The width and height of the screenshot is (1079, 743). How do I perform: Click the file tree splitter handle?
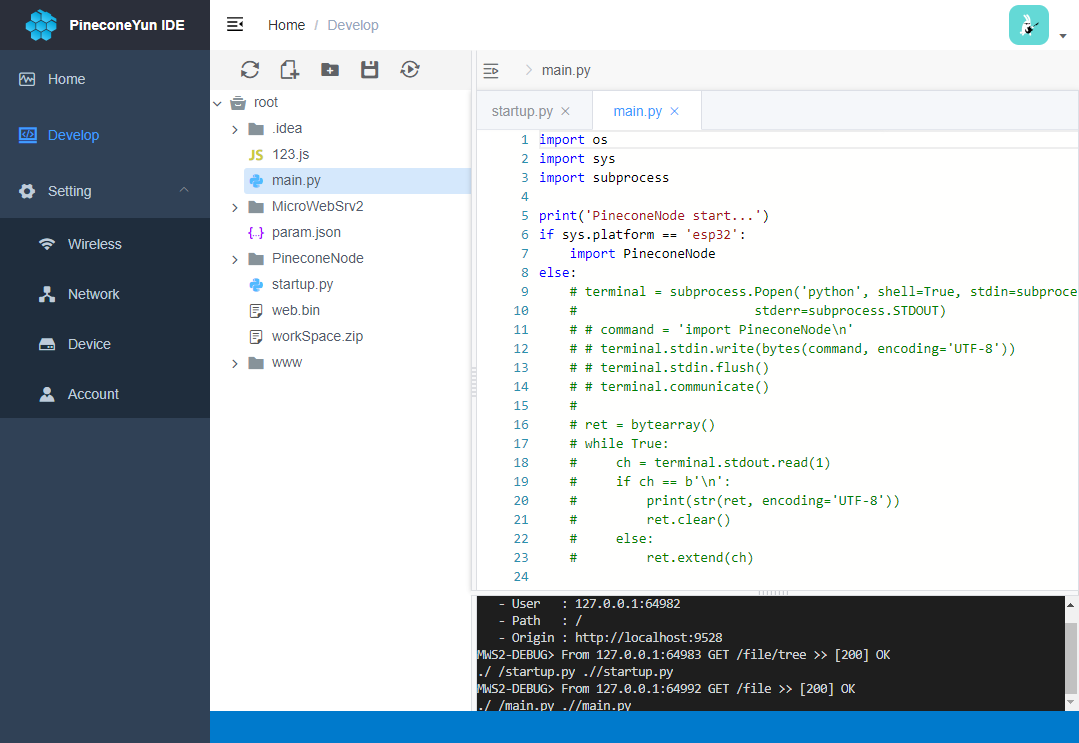[x=473, y=382]
